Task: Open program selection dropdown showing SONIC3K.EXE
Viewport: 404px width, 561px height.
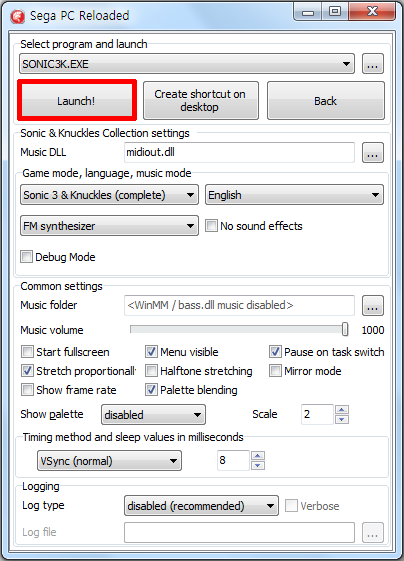Action: click(x=187, y=64)
